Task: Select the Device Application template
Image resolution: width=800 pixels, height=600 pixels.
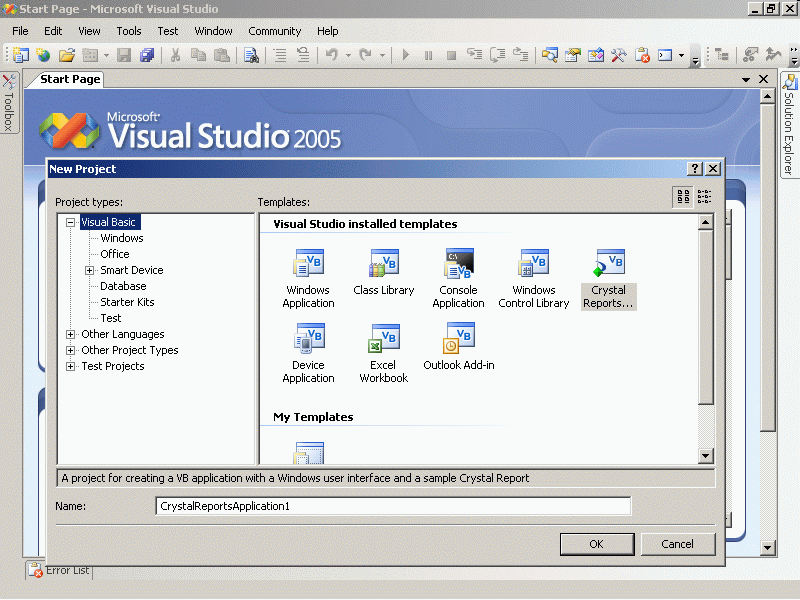Action: point(308,353)
